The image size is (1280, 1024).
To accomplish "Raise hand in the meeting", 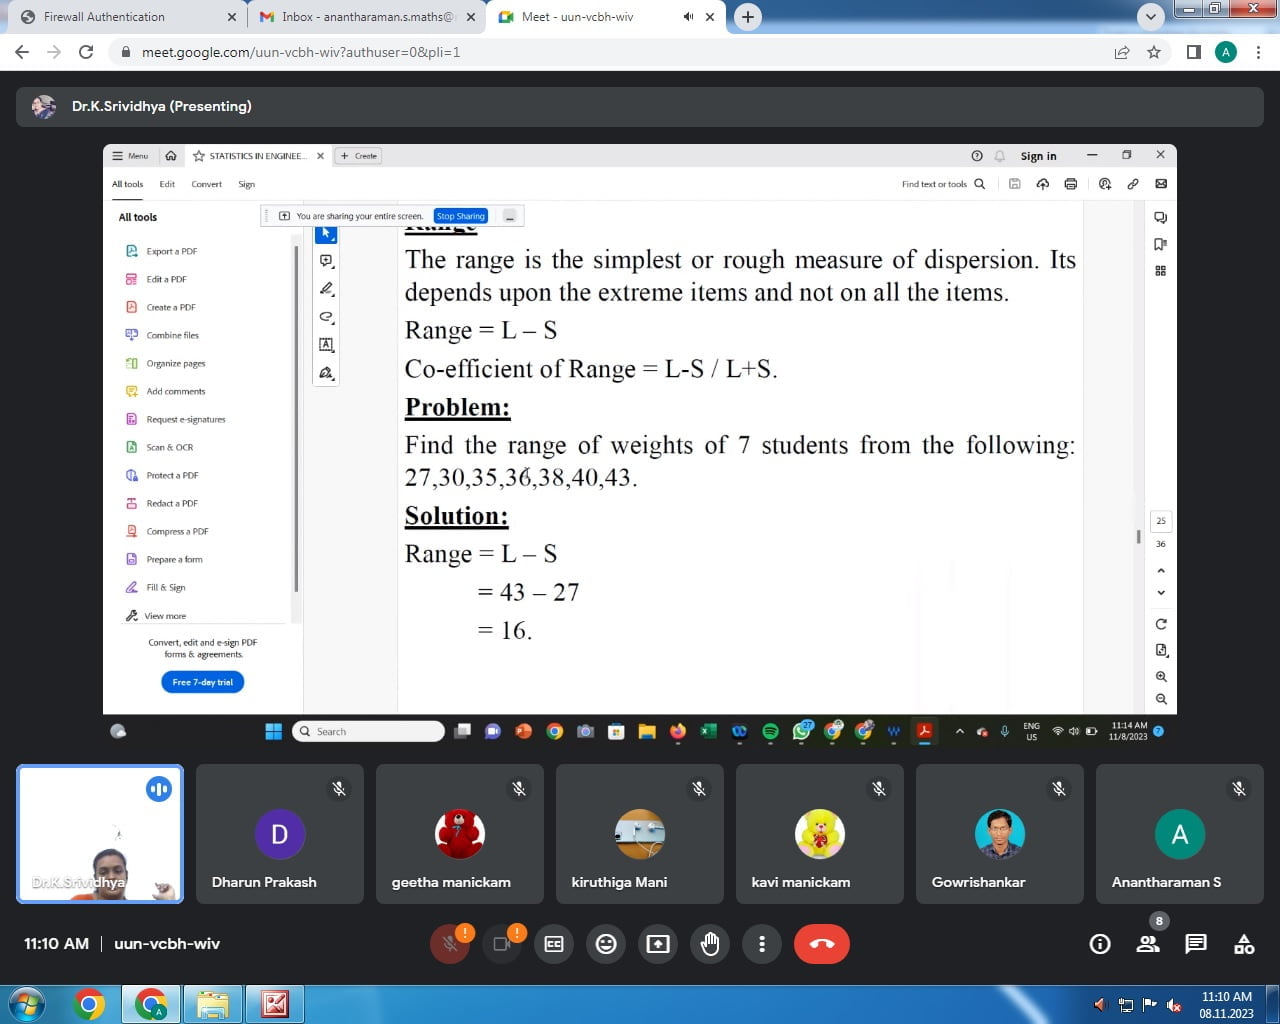I will 710,944.
